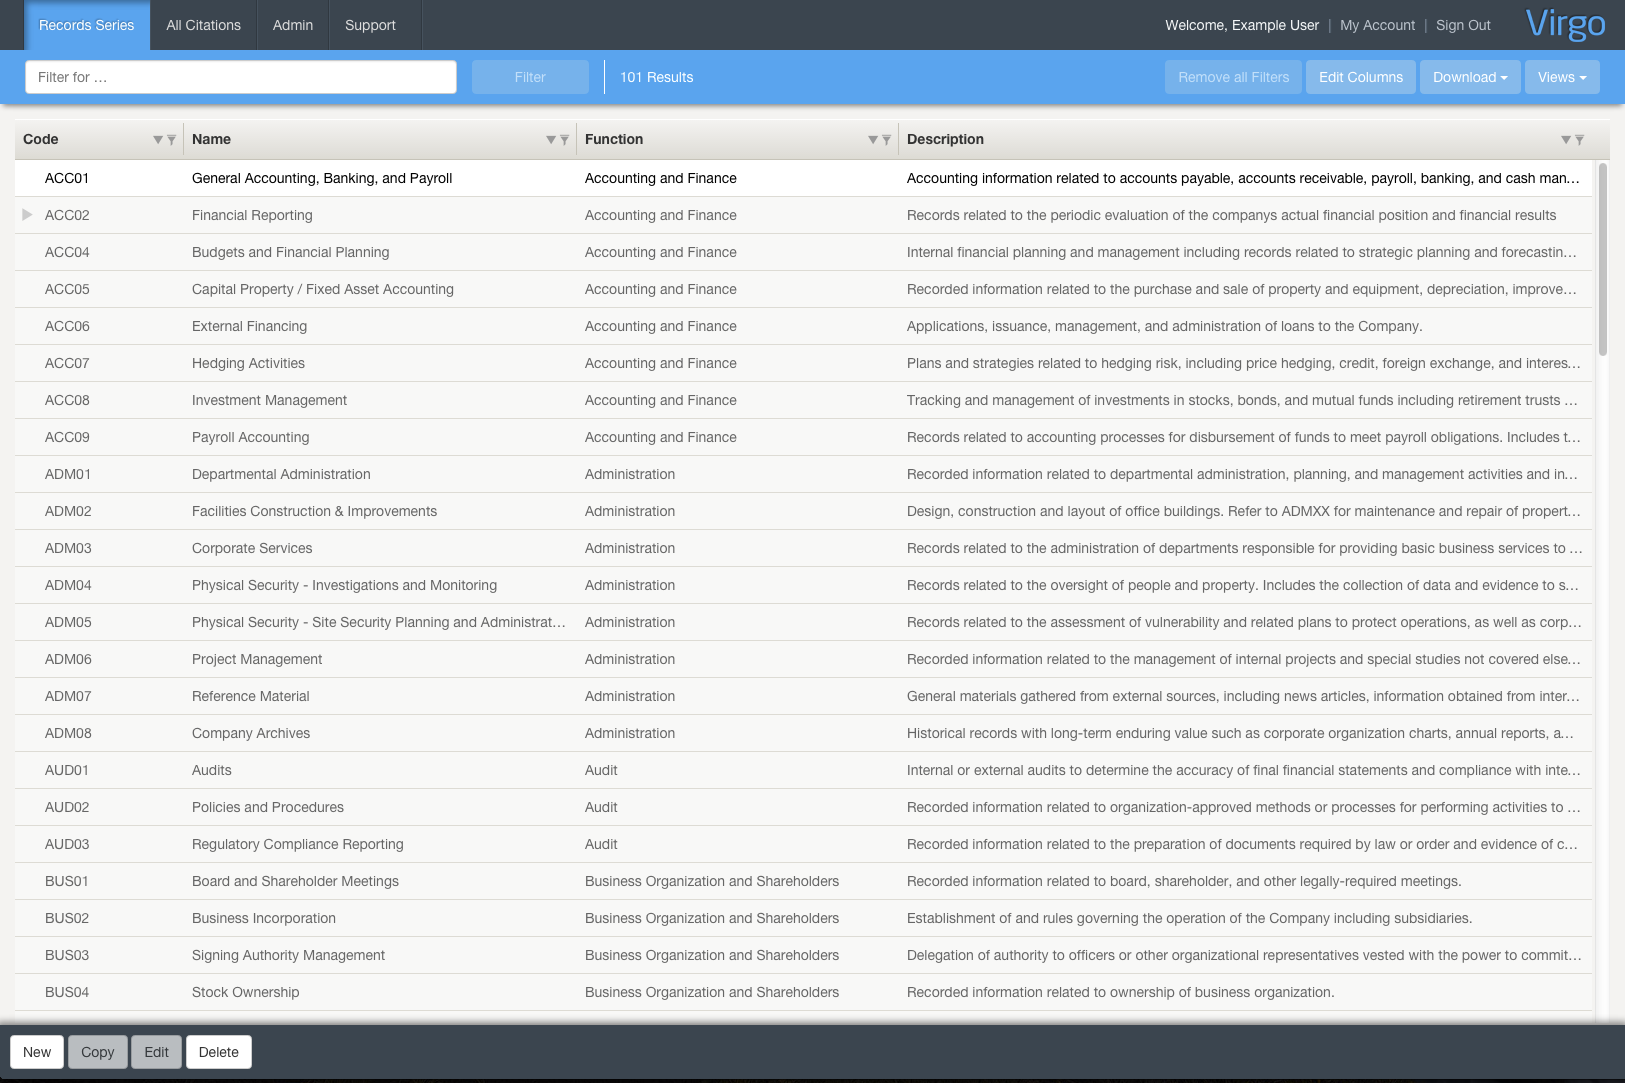The width and height of the screenshot is (1625, 1083).
Task: Select 'Facilities Construction & Improvements' name cell
Action: coord(314,511)
